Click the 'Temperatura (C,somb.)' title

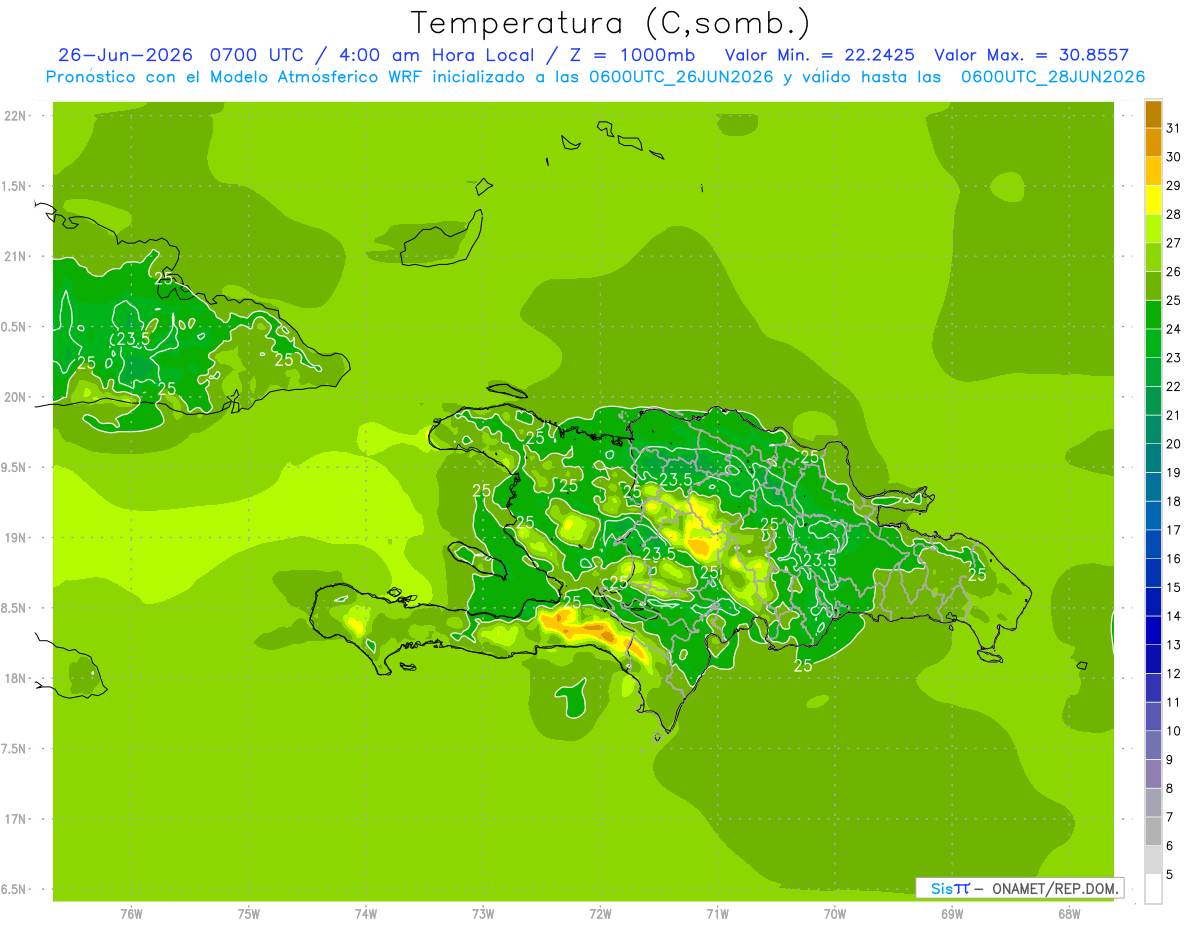pyautogui.click(x=610, y=23)
